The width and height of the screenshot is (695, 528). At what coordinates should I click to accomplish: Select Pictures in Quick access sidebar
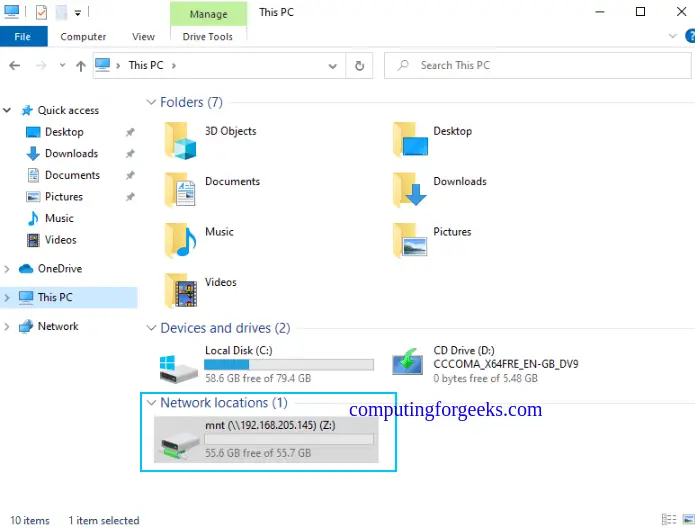click(64, 196)
